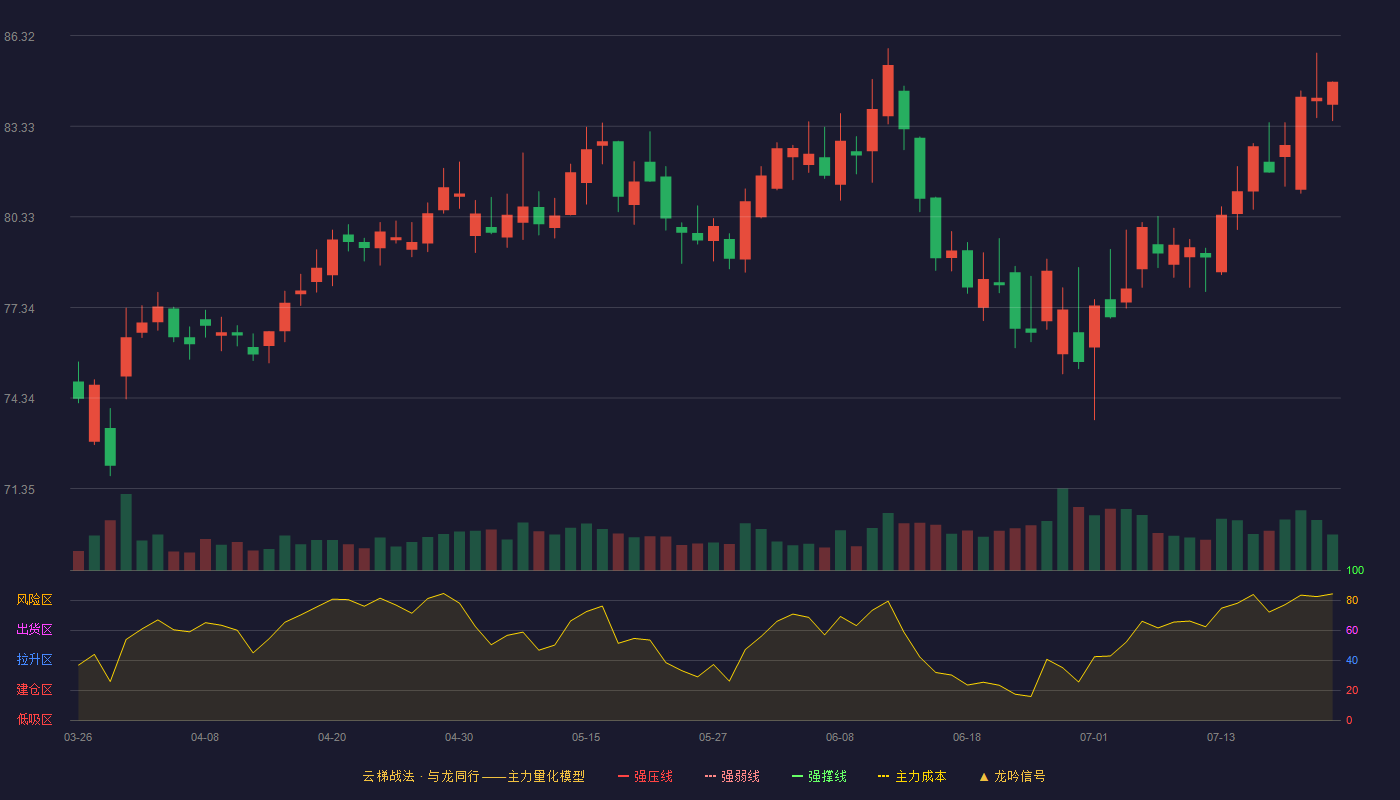
Task: Select the 低吸区 zone label
Action: (34, 719)
